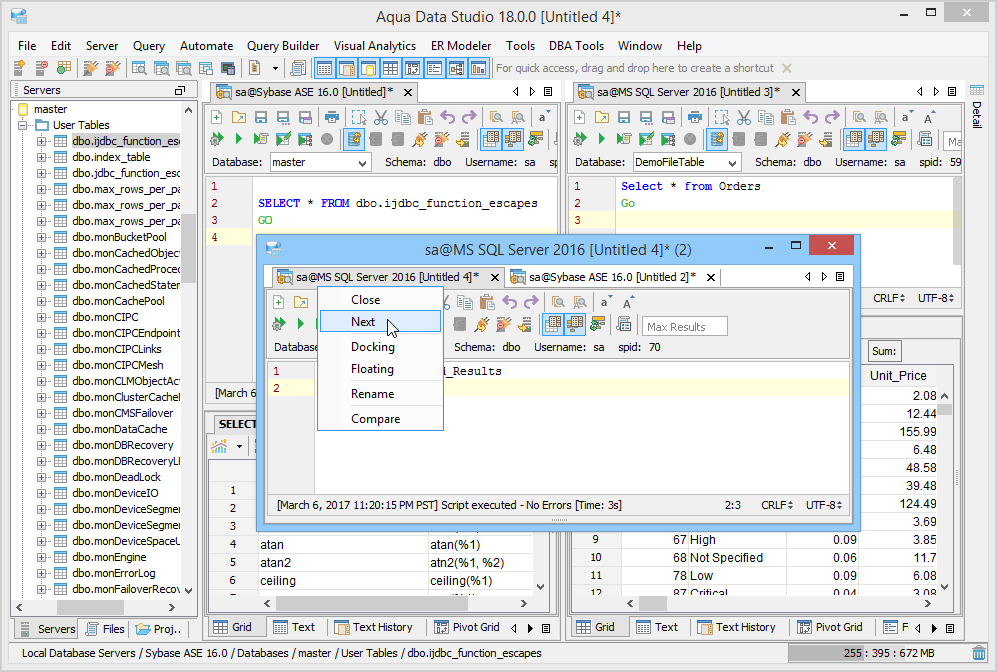The width and height of the screenshot is (997, 672).
Task: Switch to sa@Sybase ASE 16.0 [Untitled 2] tab
Action: coord(612,277)
